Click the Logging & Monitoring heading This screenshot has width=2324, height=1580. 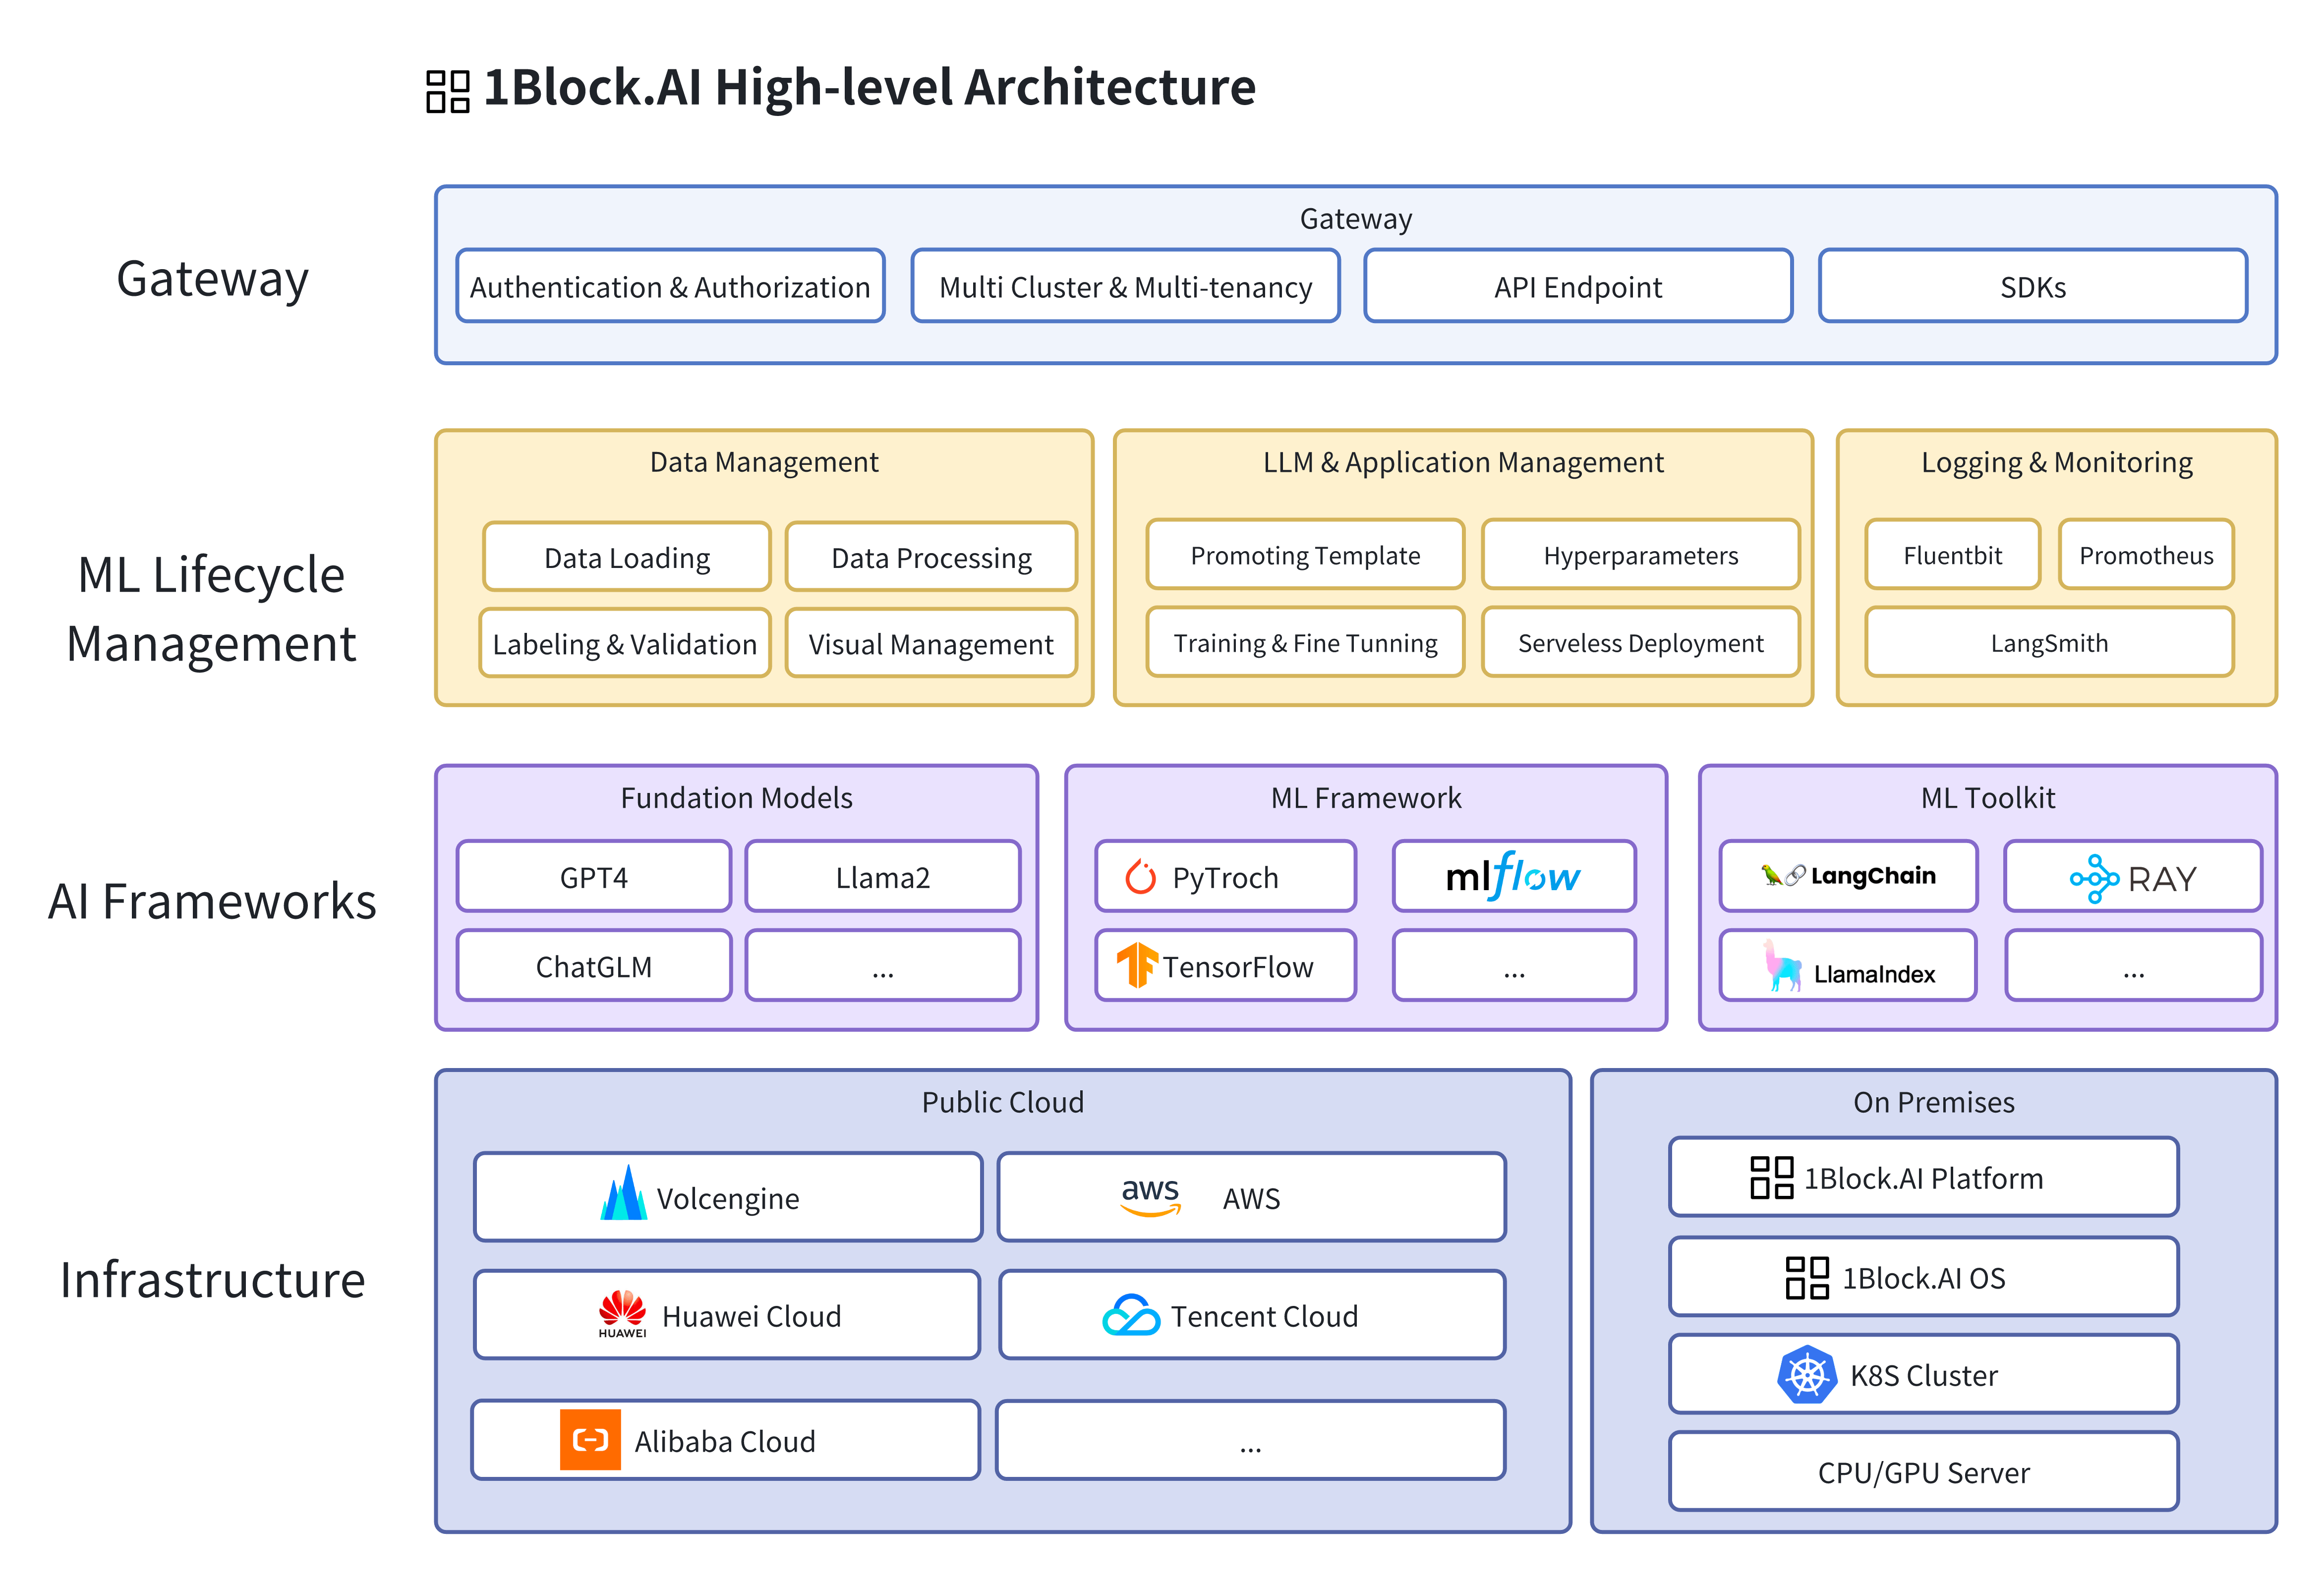point(2056,462)
